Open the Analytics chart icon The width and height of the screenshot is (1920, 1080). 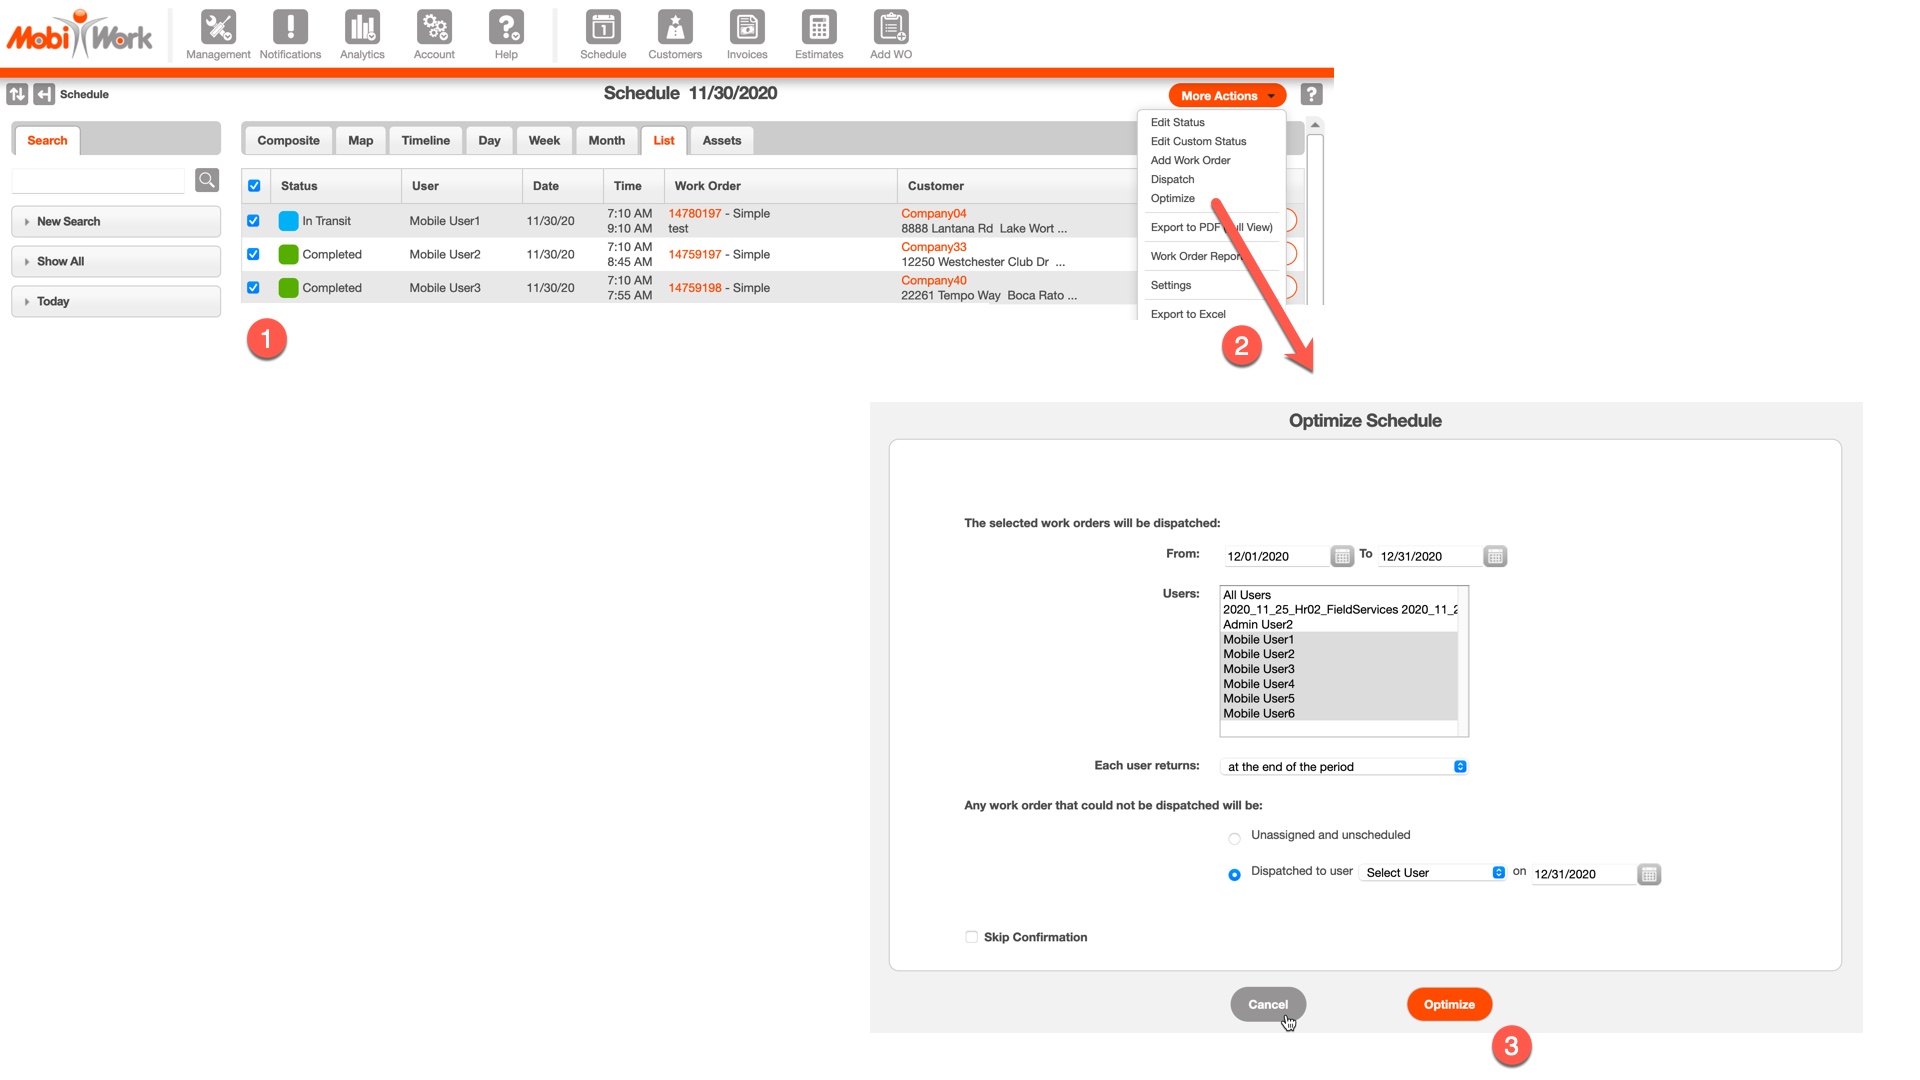pyautogui.click(x=362, y=28)
